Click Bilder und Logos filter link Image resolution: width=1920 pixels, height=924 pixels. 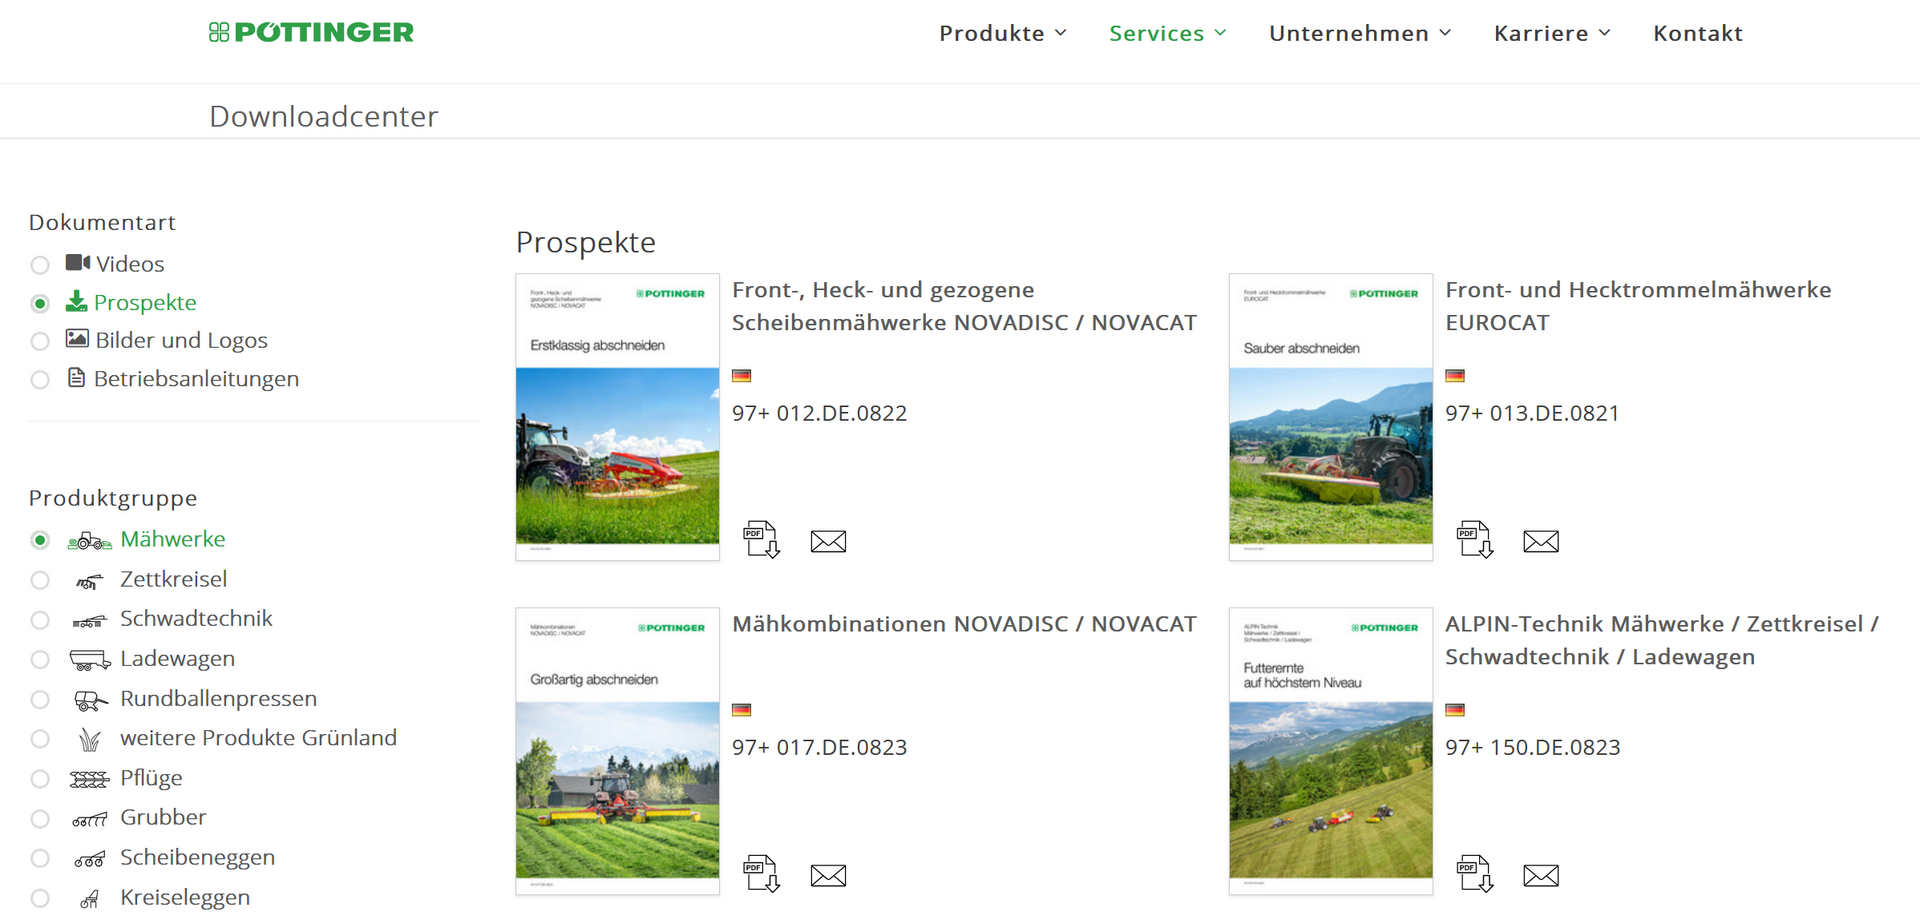point(181,340)
